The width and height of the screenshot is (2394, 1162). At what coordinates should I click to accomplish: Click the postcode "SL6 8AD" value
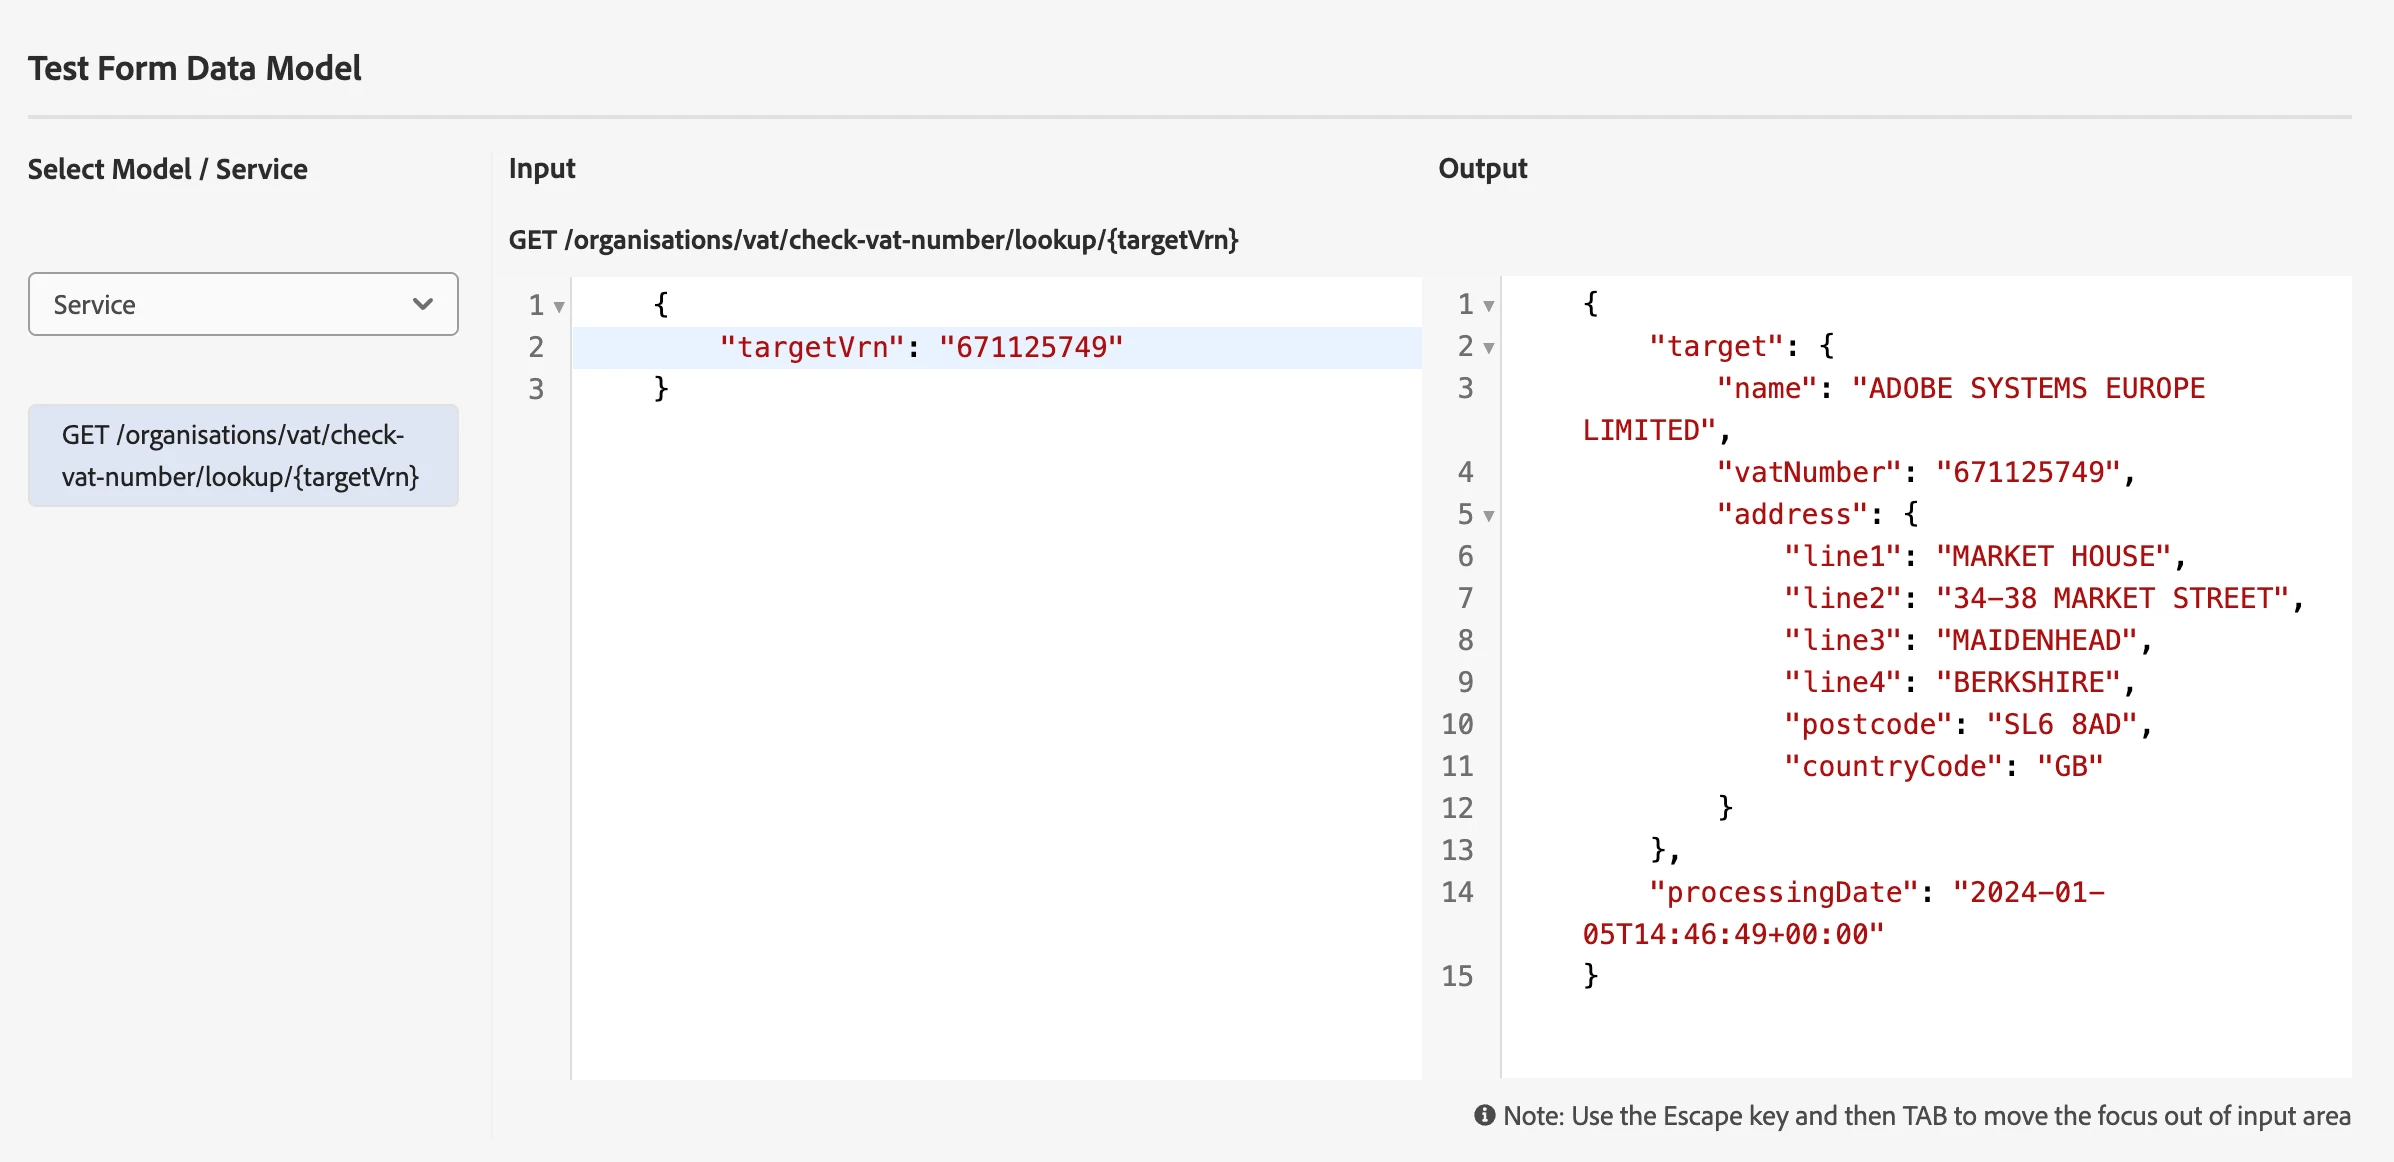click(2061, 724)
